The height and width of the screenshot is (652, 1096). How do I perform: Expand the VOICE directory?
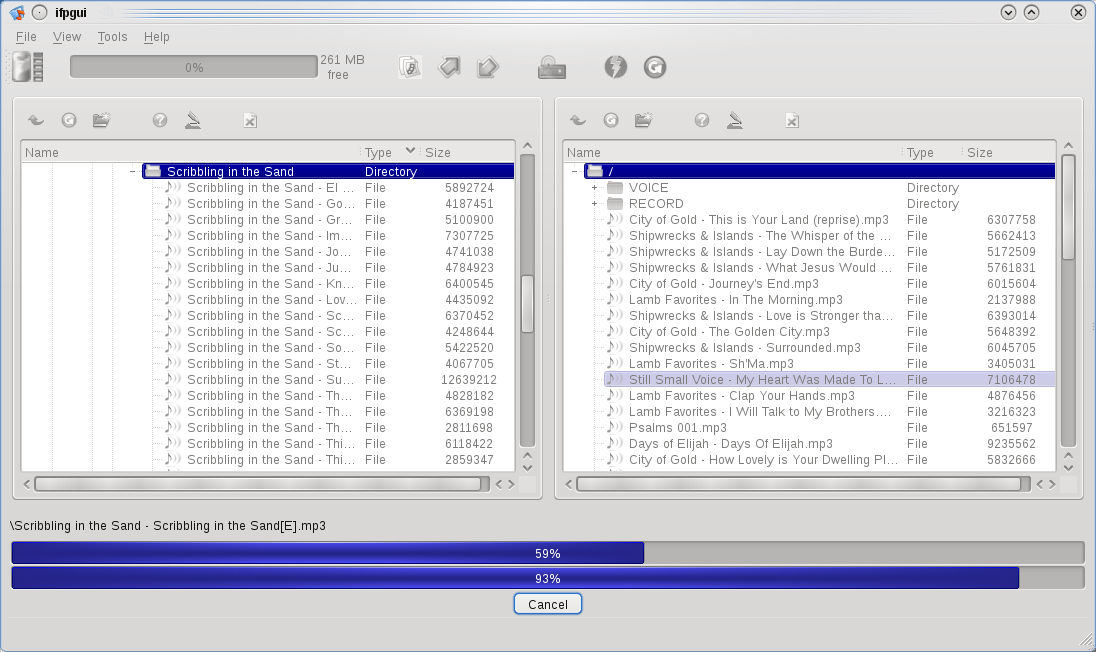coord(594,188)
